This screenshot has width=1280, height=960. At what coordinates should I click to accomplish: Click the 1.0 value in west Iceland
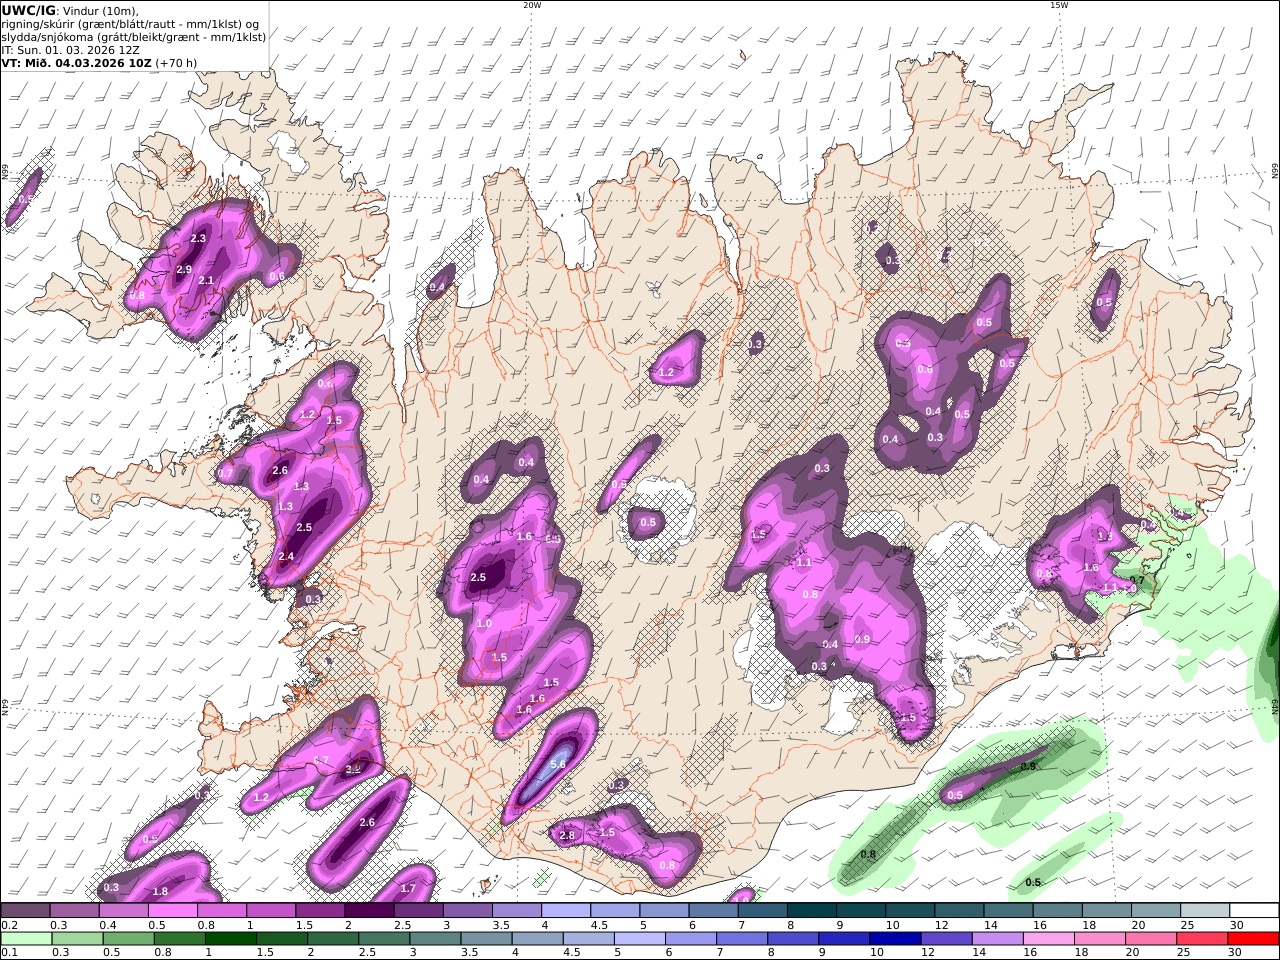click(x=484, y=624)
